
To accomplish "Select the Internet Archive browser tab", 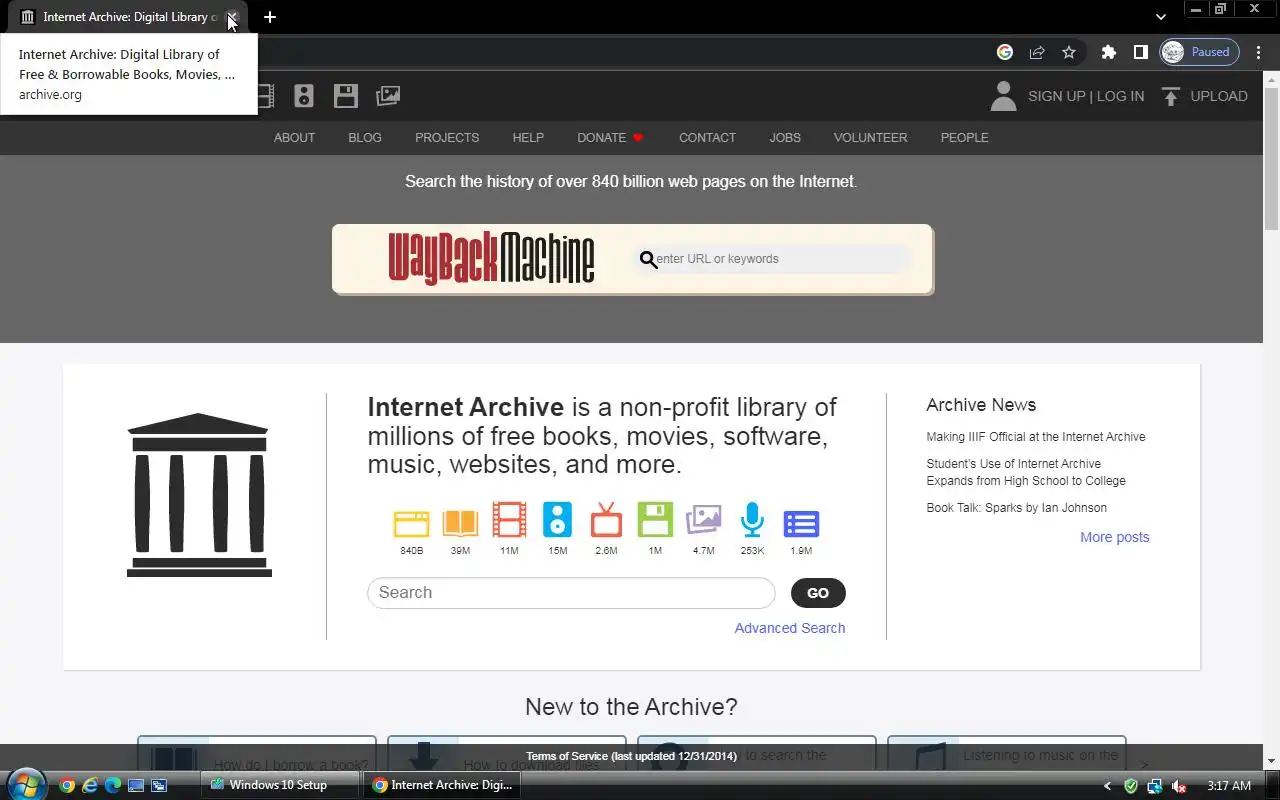I will (129, 17).
